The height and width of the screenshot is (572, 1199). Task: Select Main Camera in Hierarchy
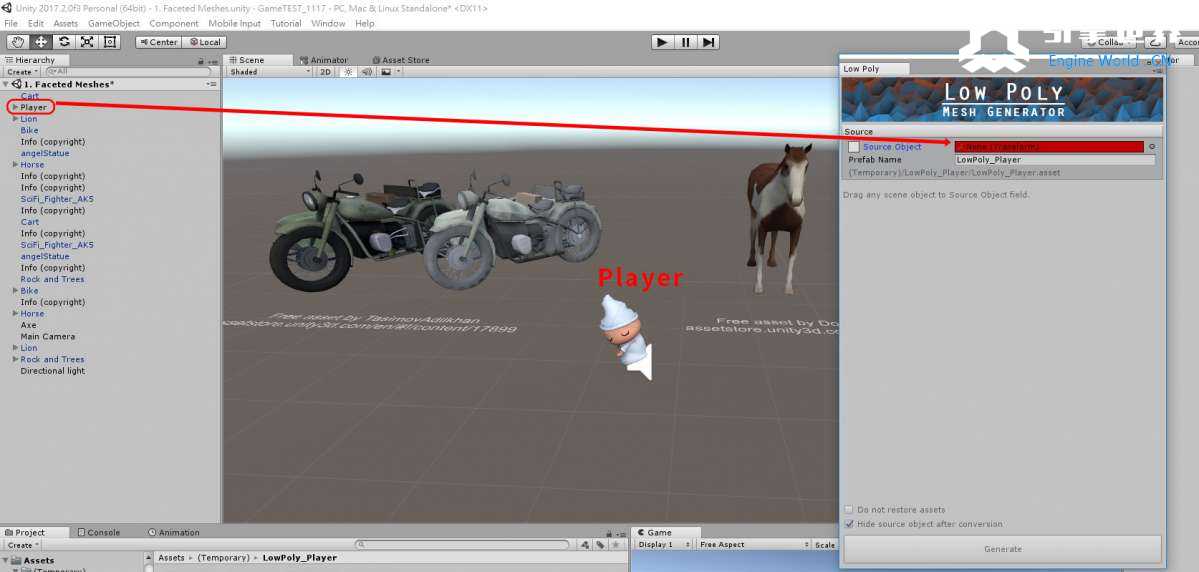click(47, 336)
